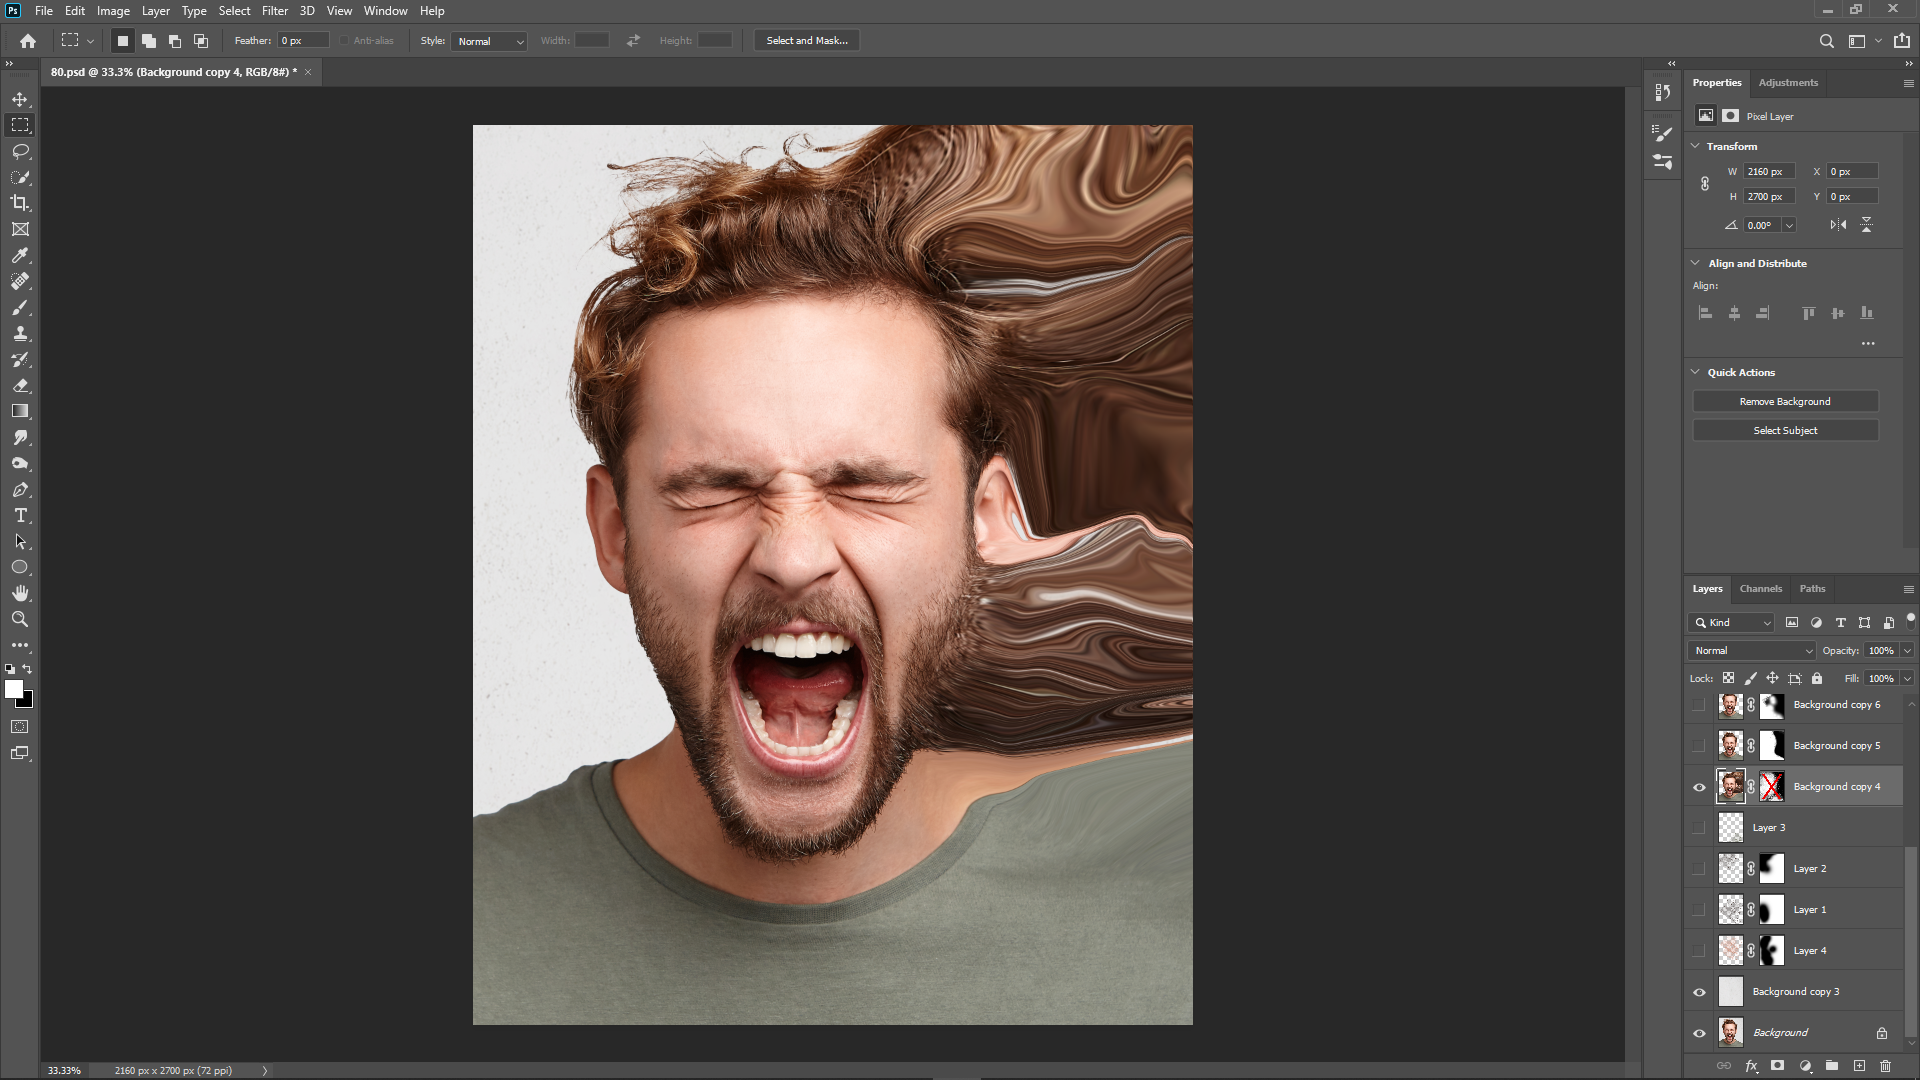
Task: Select the Path Selection tool
Action: (20, 541)
